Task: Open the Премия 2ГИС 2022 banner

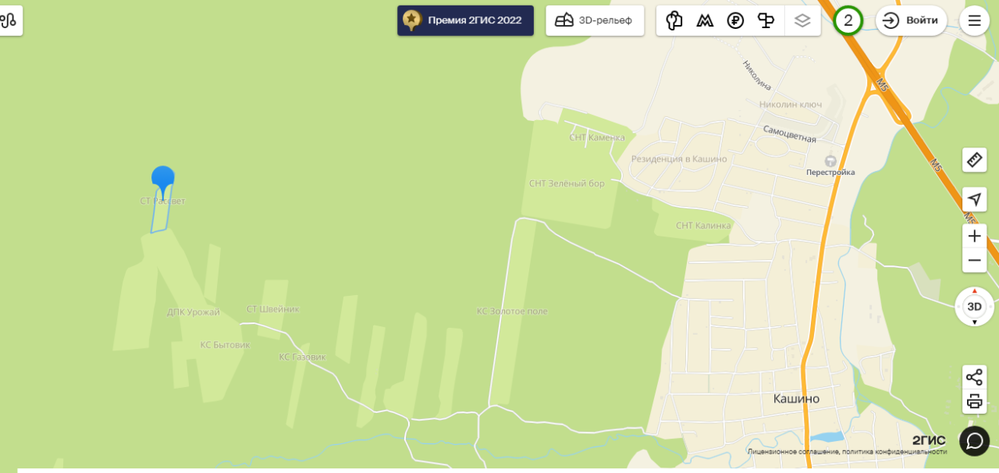Action: [465, 20]
